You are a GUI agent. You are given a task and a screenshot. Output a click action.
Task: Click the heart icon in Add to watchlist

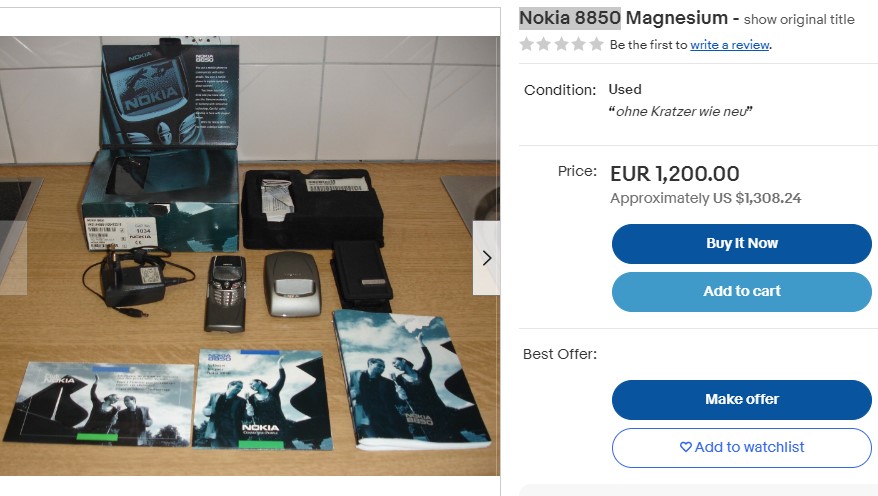685,447
